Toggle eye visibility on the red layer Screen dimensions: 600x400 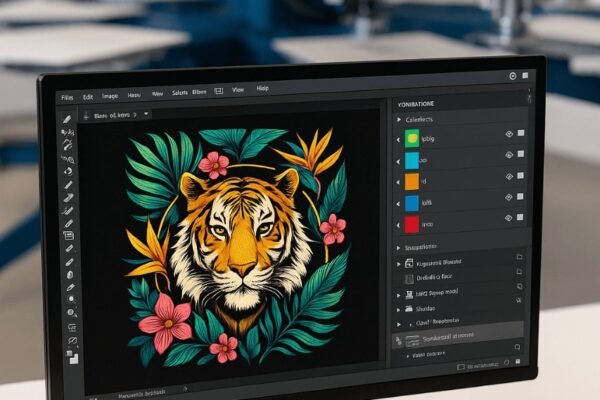(508, 218)
